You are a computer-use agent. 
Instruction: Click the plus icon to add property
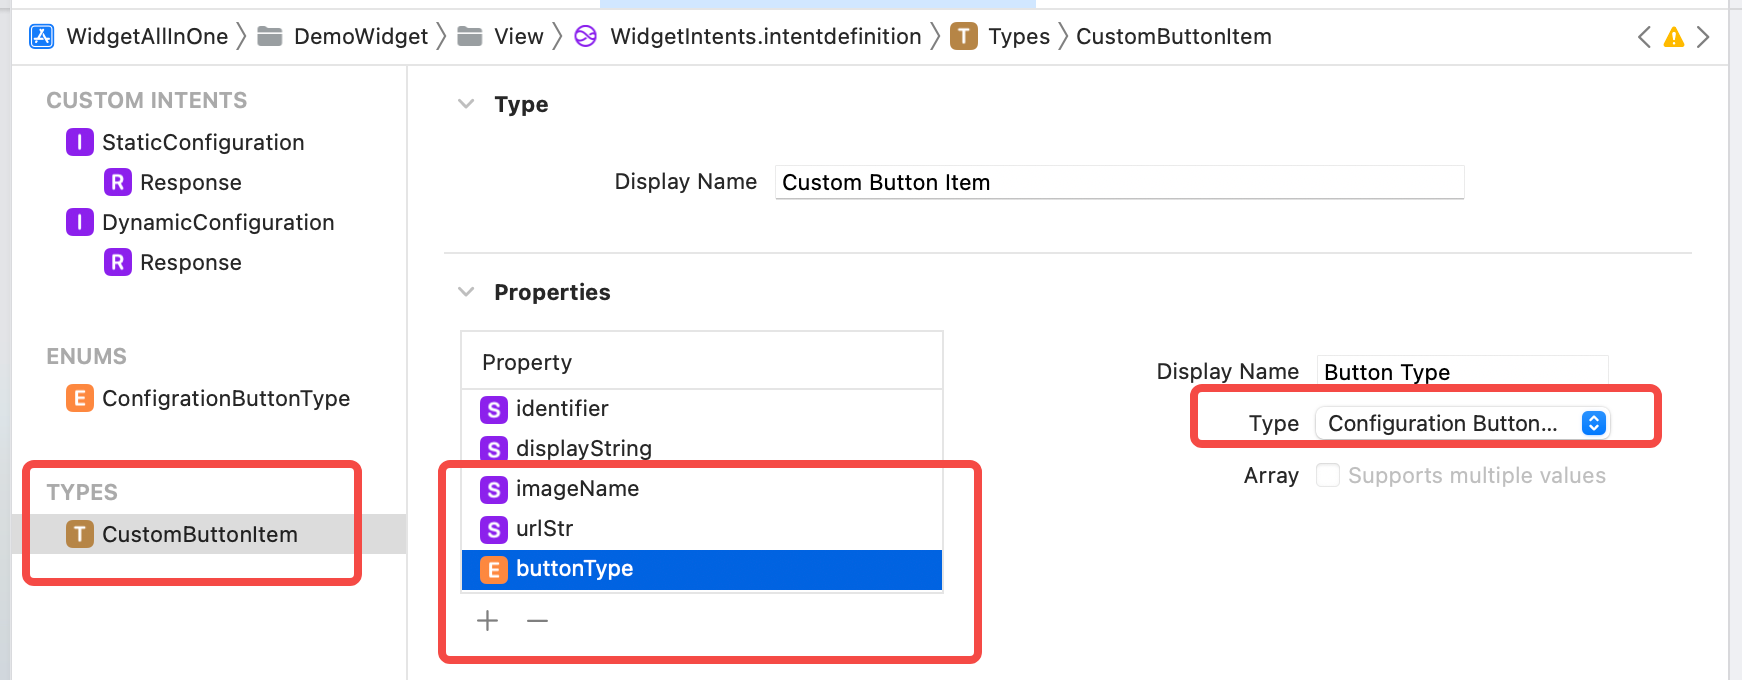[488, 621]
